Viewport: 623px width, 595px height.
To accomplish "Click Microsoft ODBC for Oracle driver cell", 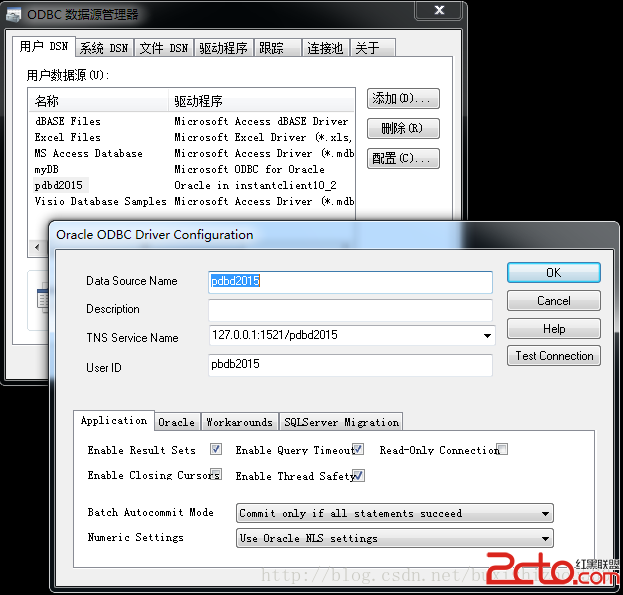I will click(250, 170).
